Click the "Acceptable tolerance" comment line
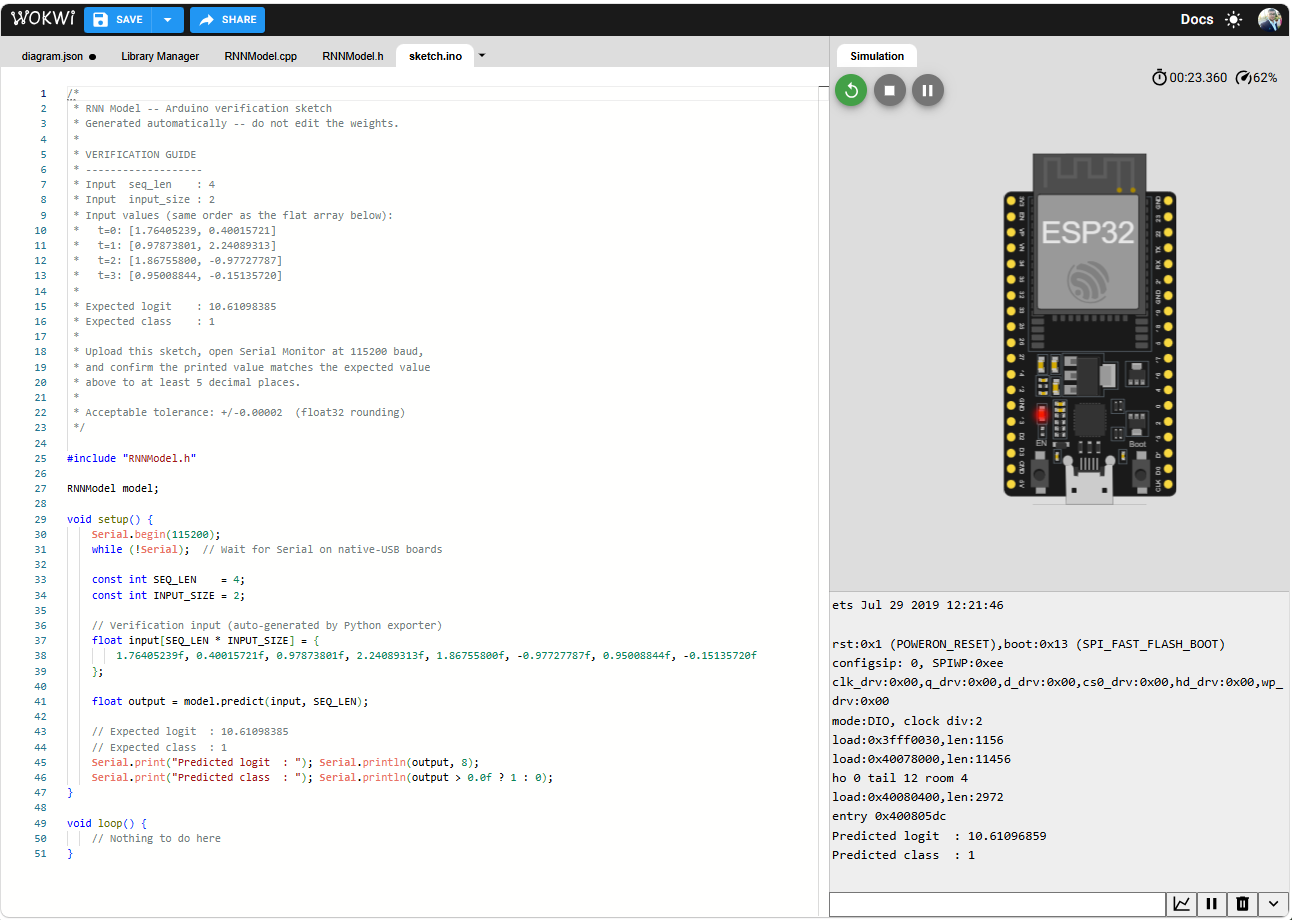The image size is (1292, 920). [239, 412]
